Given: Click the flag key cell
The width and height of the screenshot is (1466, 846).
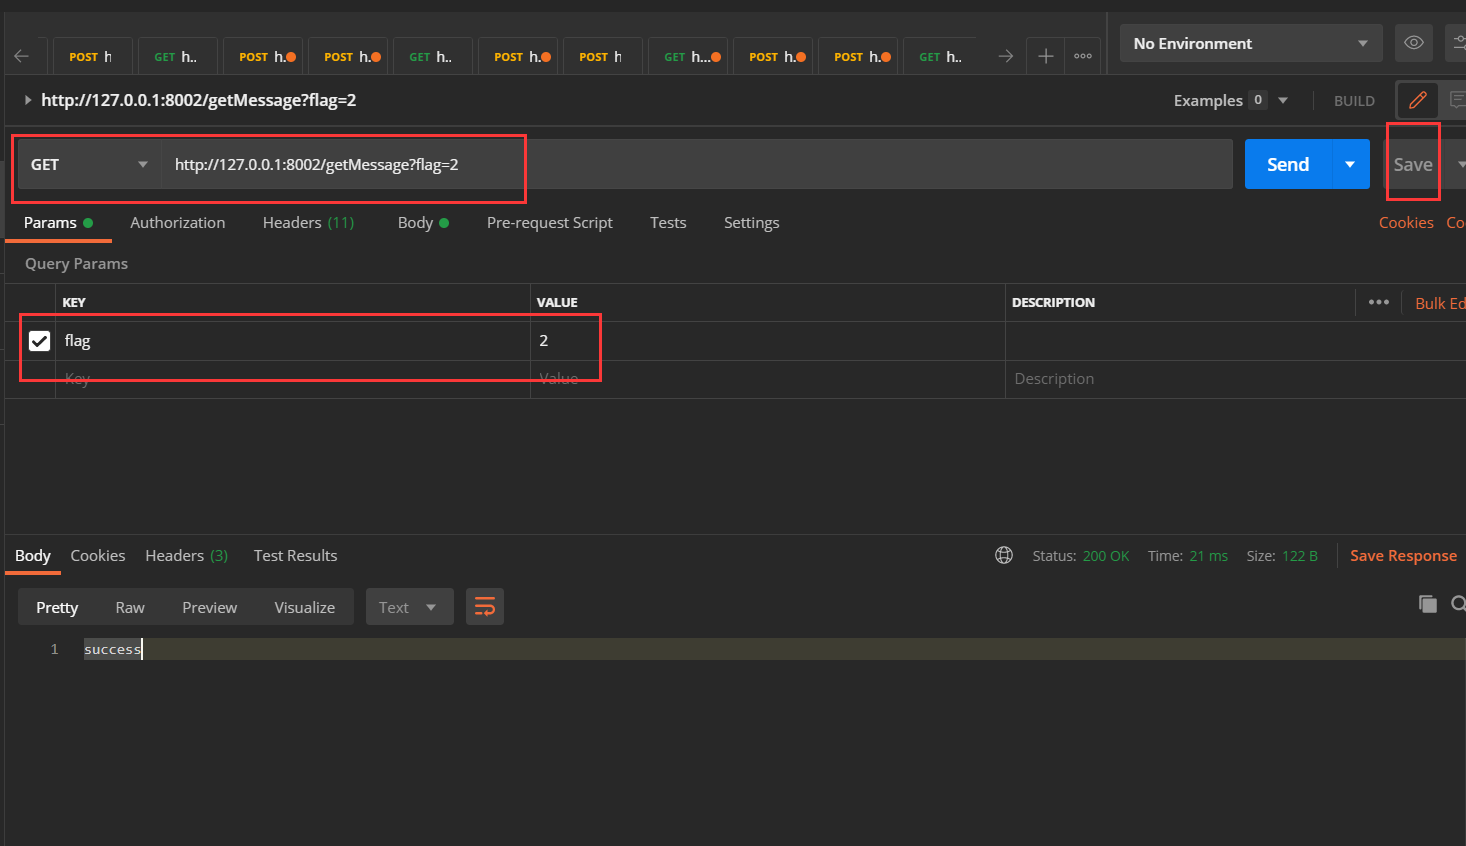Looking at the screenshot, I should [x=293, y=341].
